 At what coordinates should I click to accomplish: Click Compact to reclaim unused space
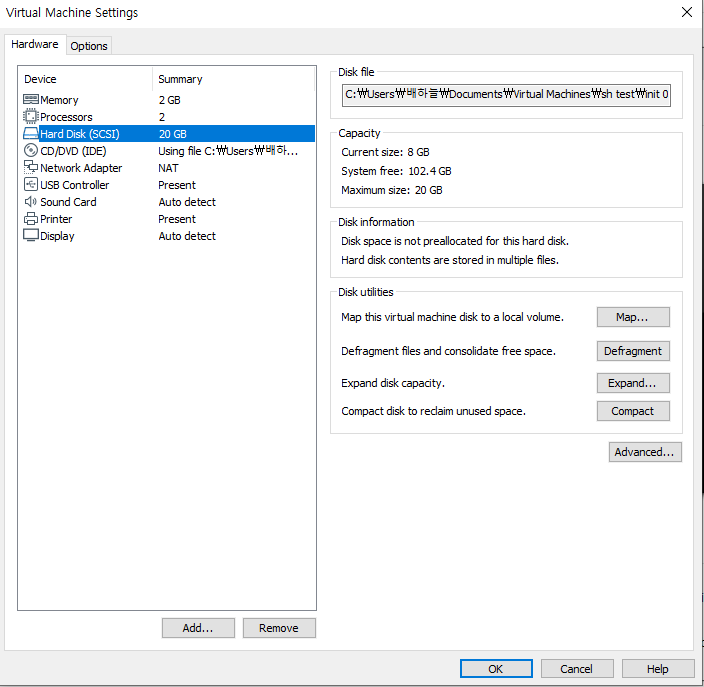point(633,411)
